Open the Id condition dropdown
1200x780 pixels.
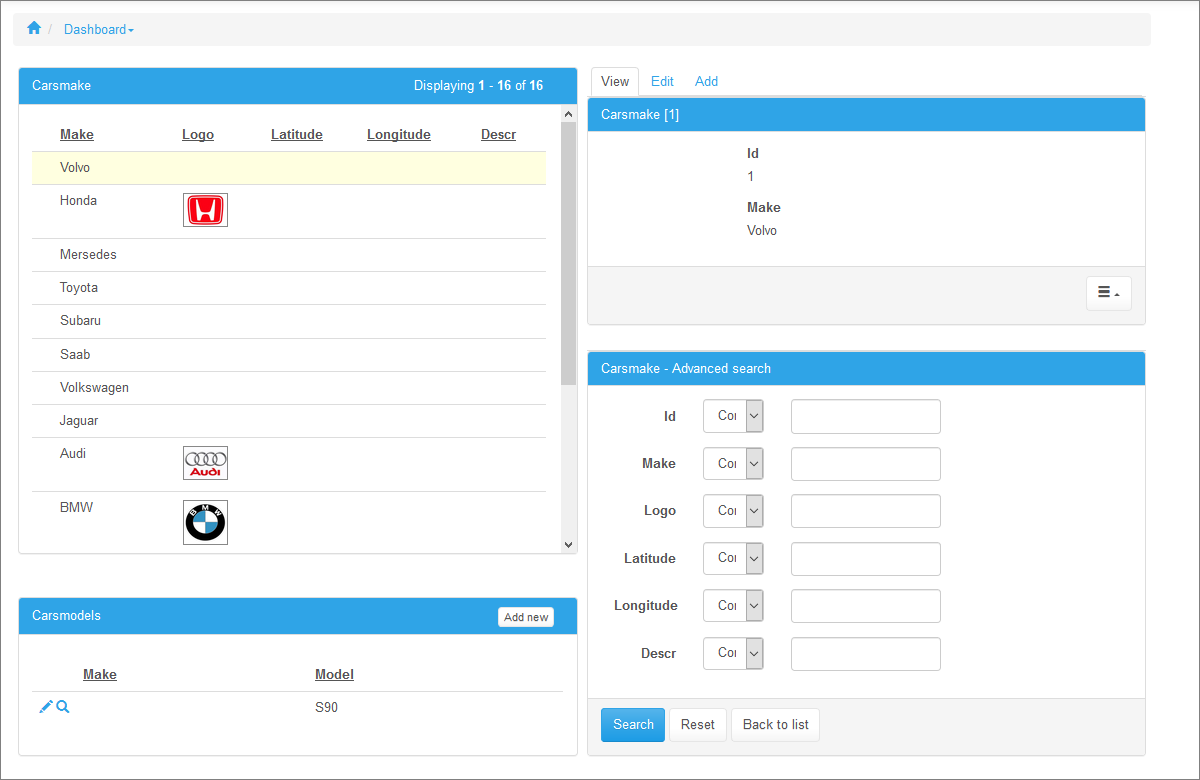point(733,416)
